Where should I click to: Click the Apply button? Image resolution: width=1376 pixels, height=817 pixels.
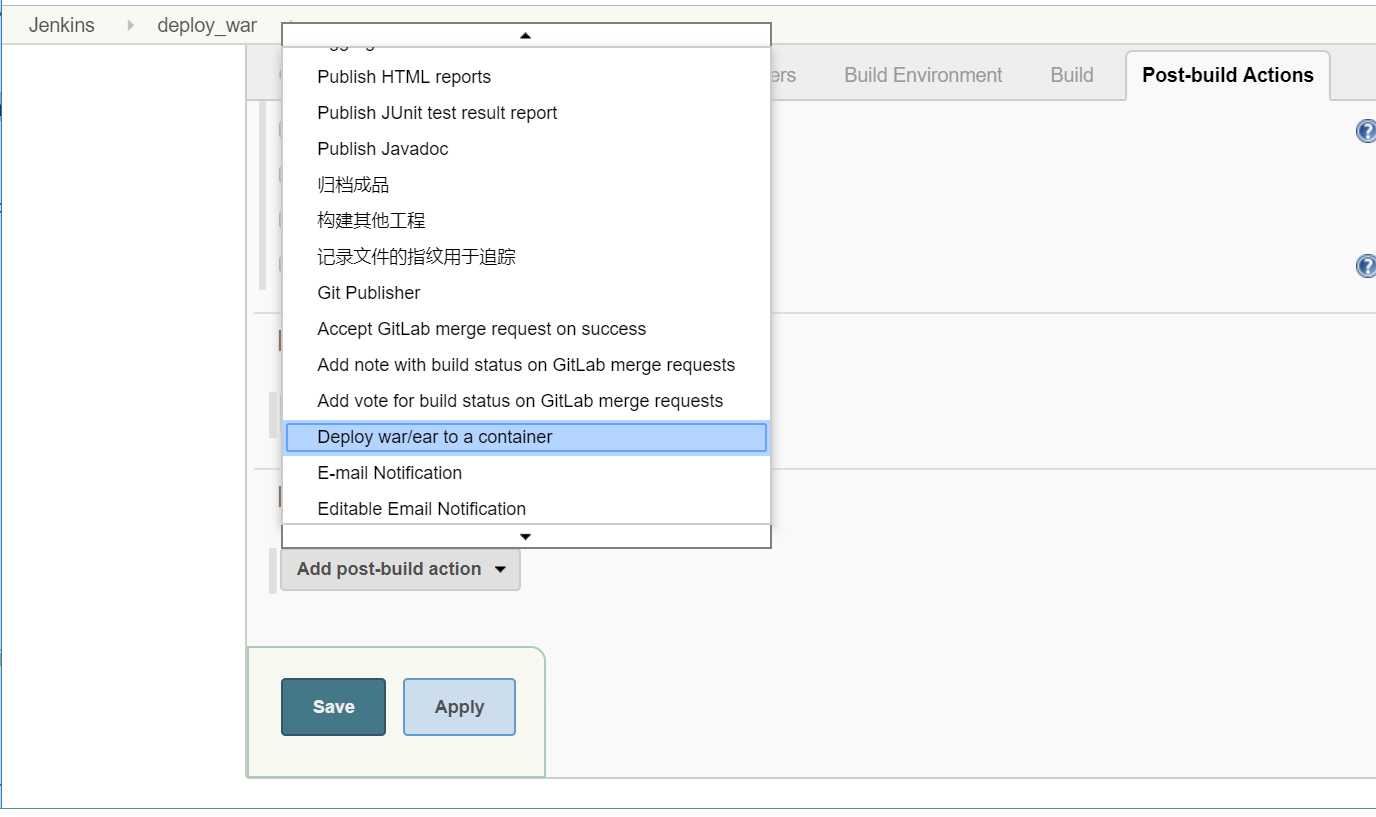coord(459,707)
